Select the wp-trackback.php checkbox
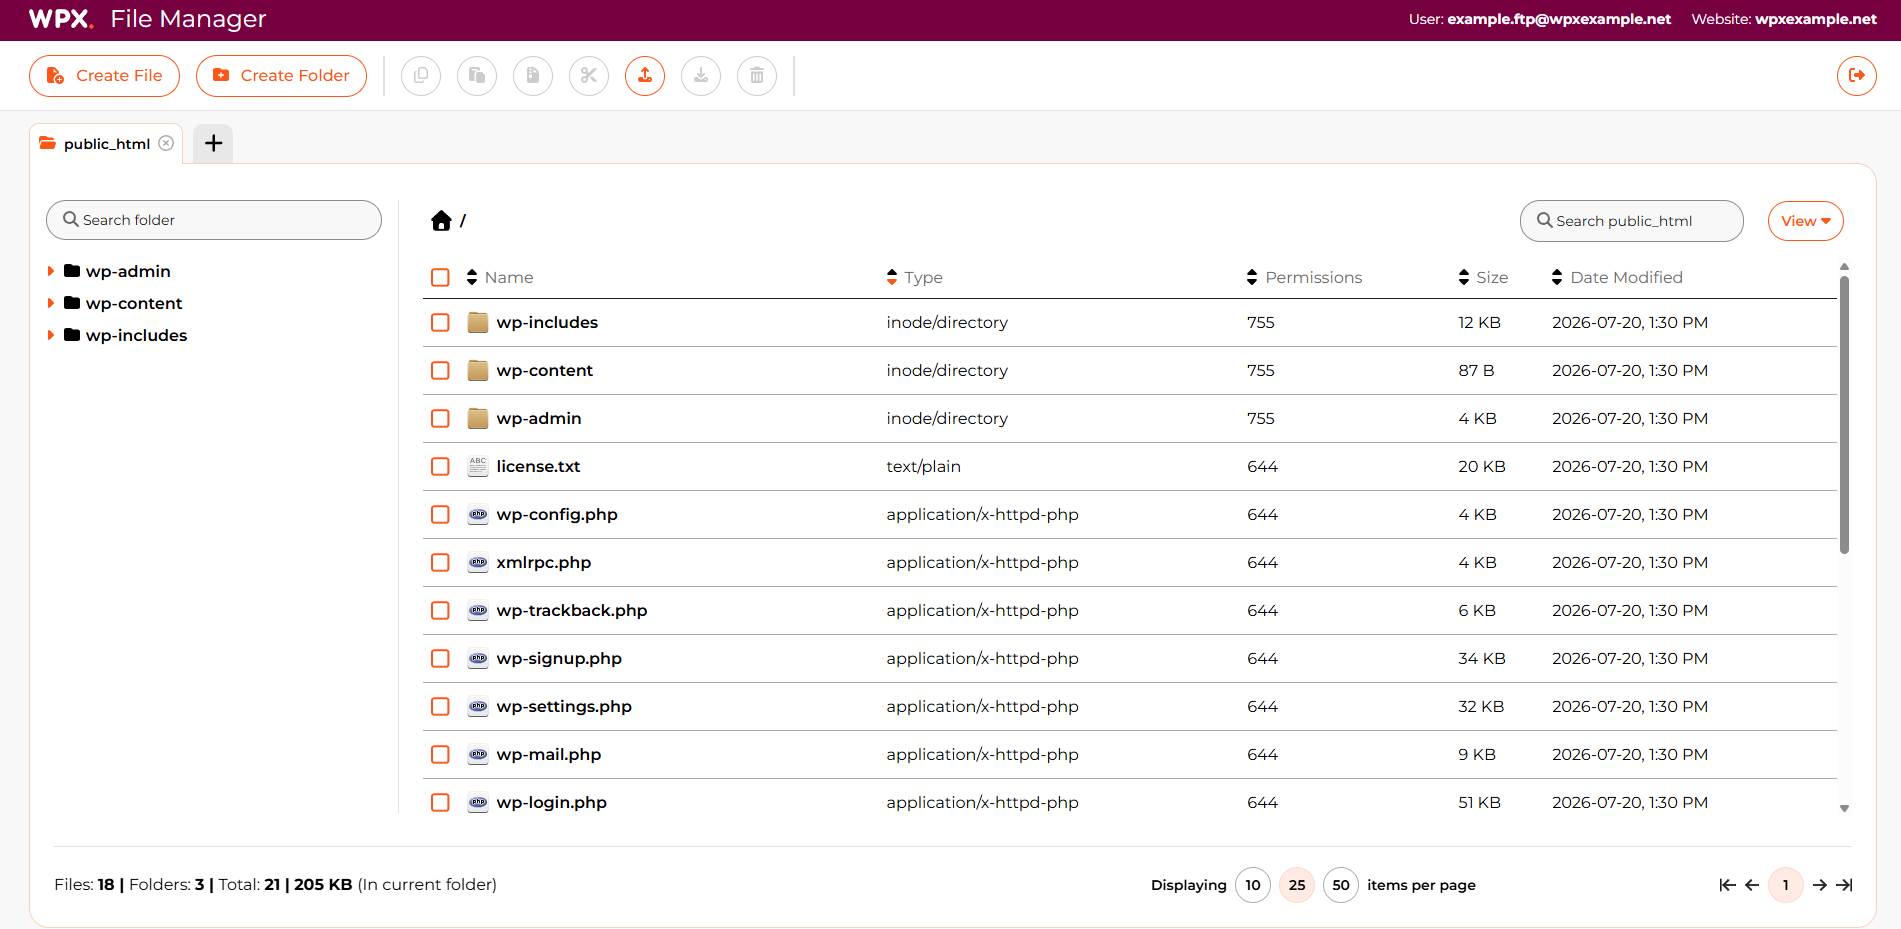Viewport: 1901px width, 929px height. point(440,610)
